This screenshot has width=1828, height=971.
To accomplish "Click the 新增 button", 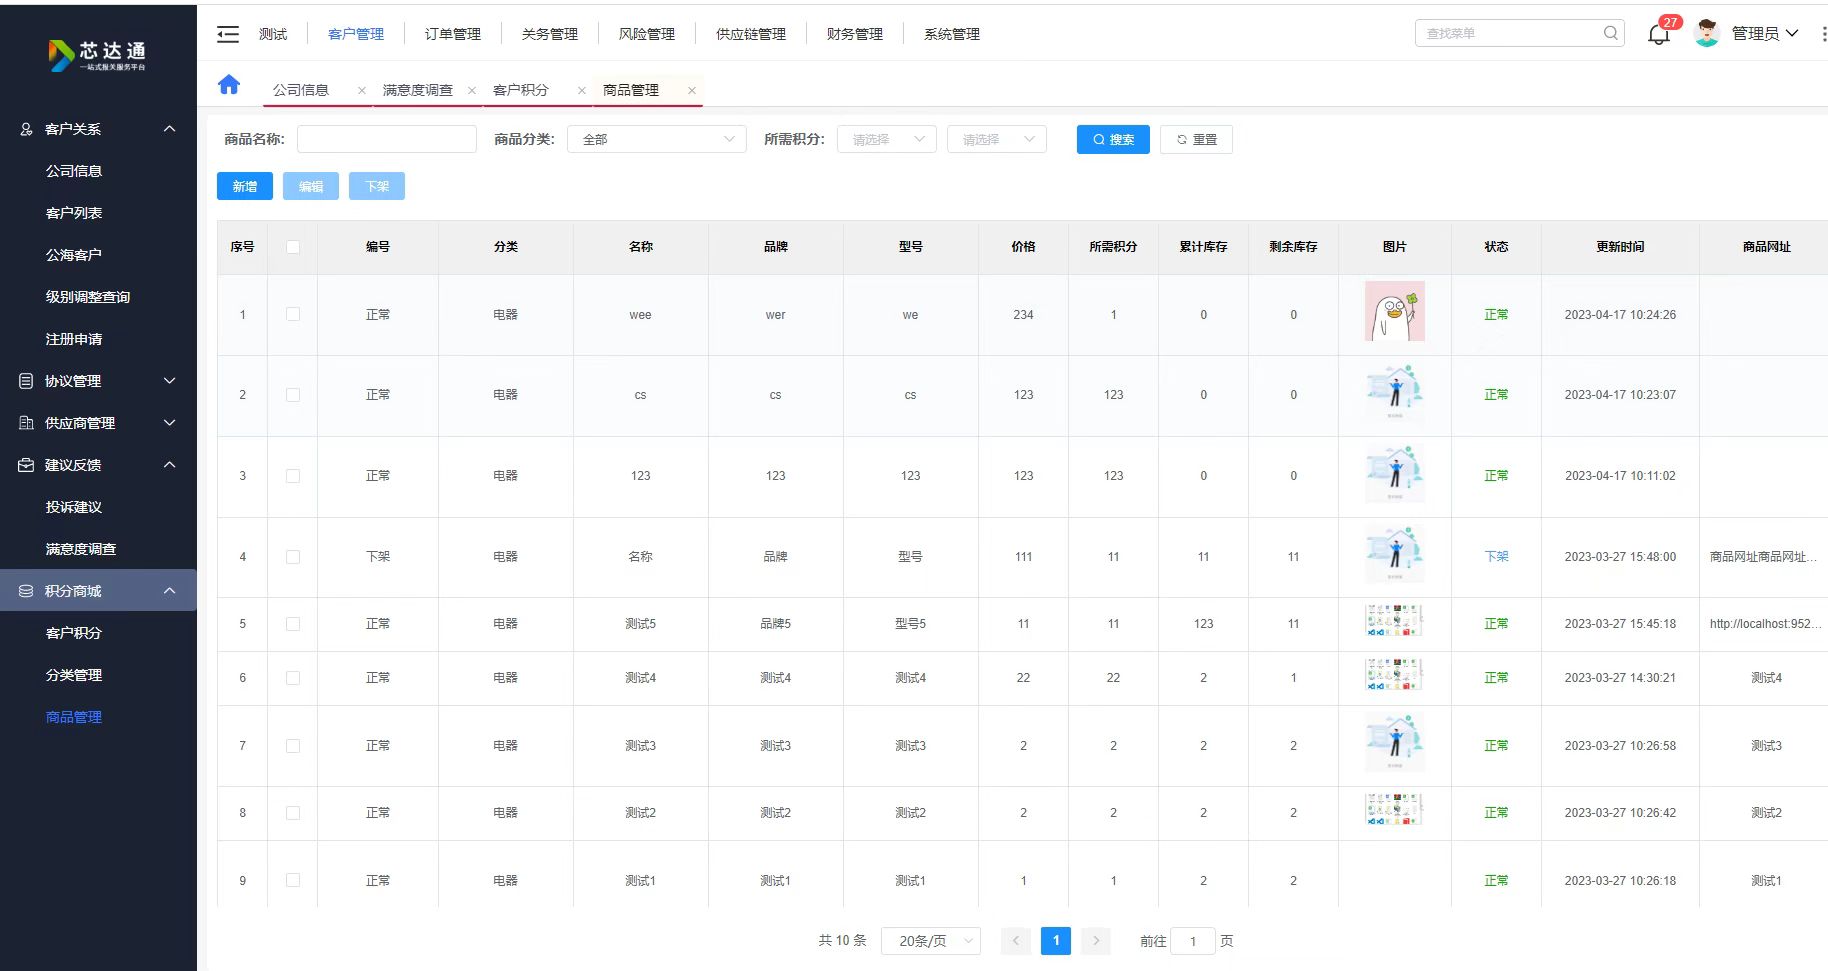I will click(245, 186).
